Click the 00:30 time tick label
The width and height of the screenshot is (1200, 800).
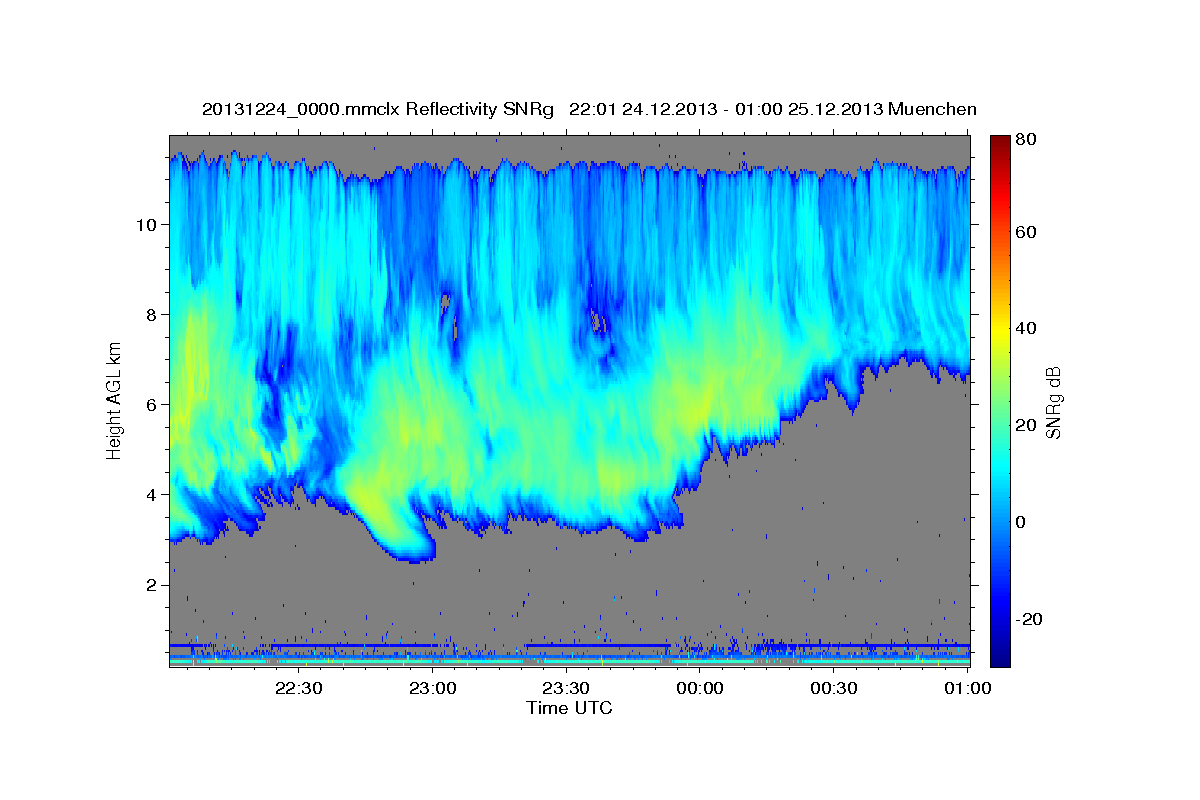[833, 688]
